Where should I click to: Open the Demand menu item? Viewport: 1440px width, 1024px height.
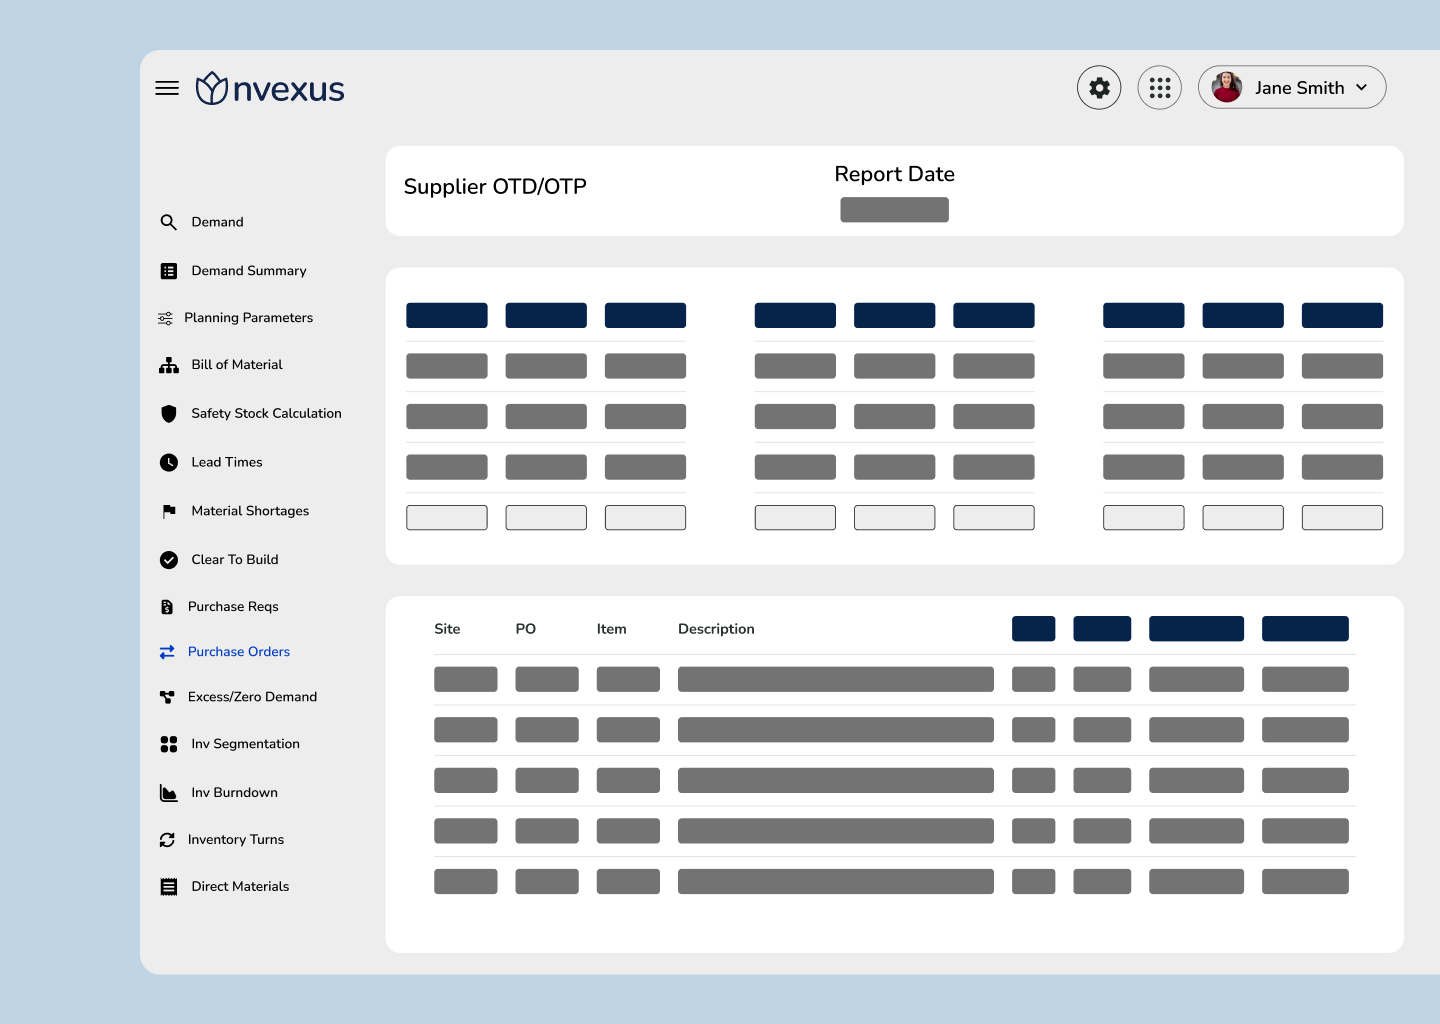[x=218, y=222]
